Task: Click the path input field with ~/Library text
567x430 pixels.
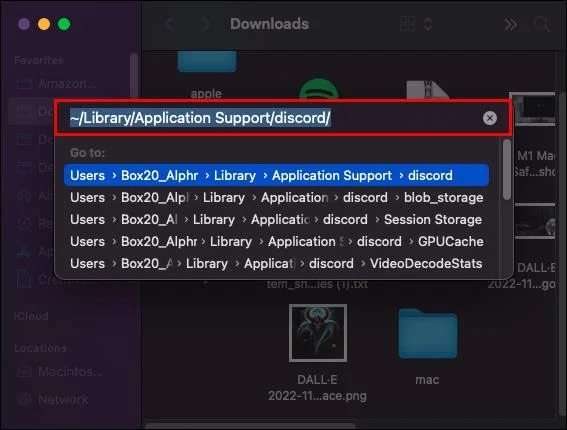Action: pos(283,118)
